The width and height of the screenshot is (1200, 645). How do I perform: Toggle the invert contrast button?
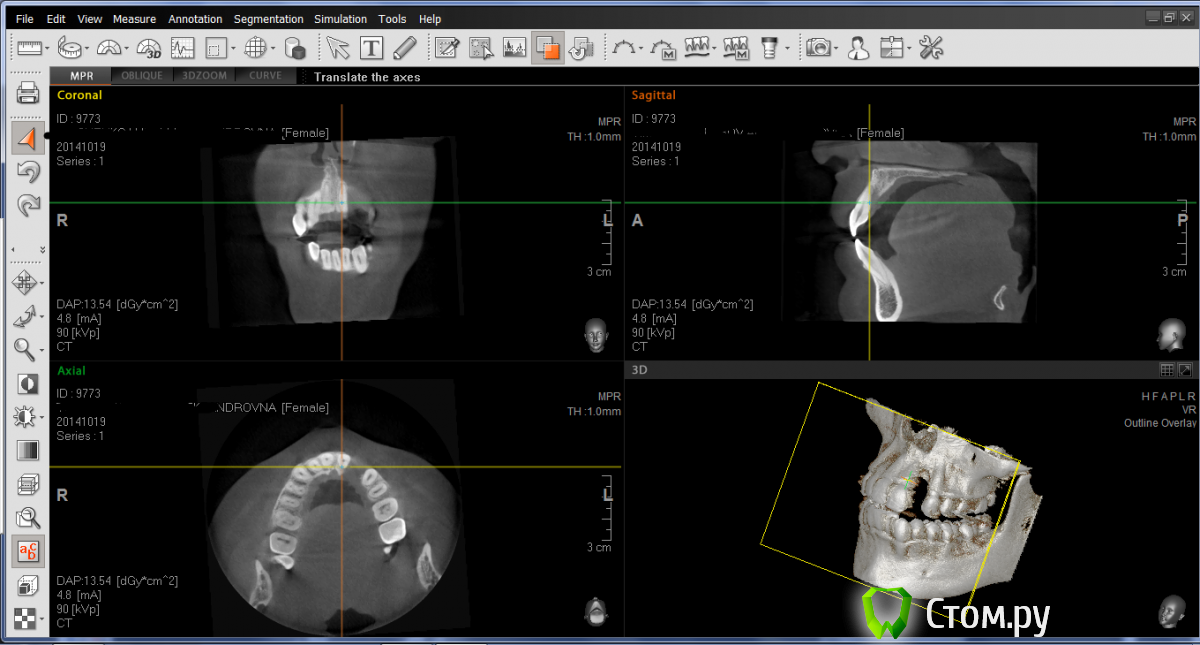(28, 384)
